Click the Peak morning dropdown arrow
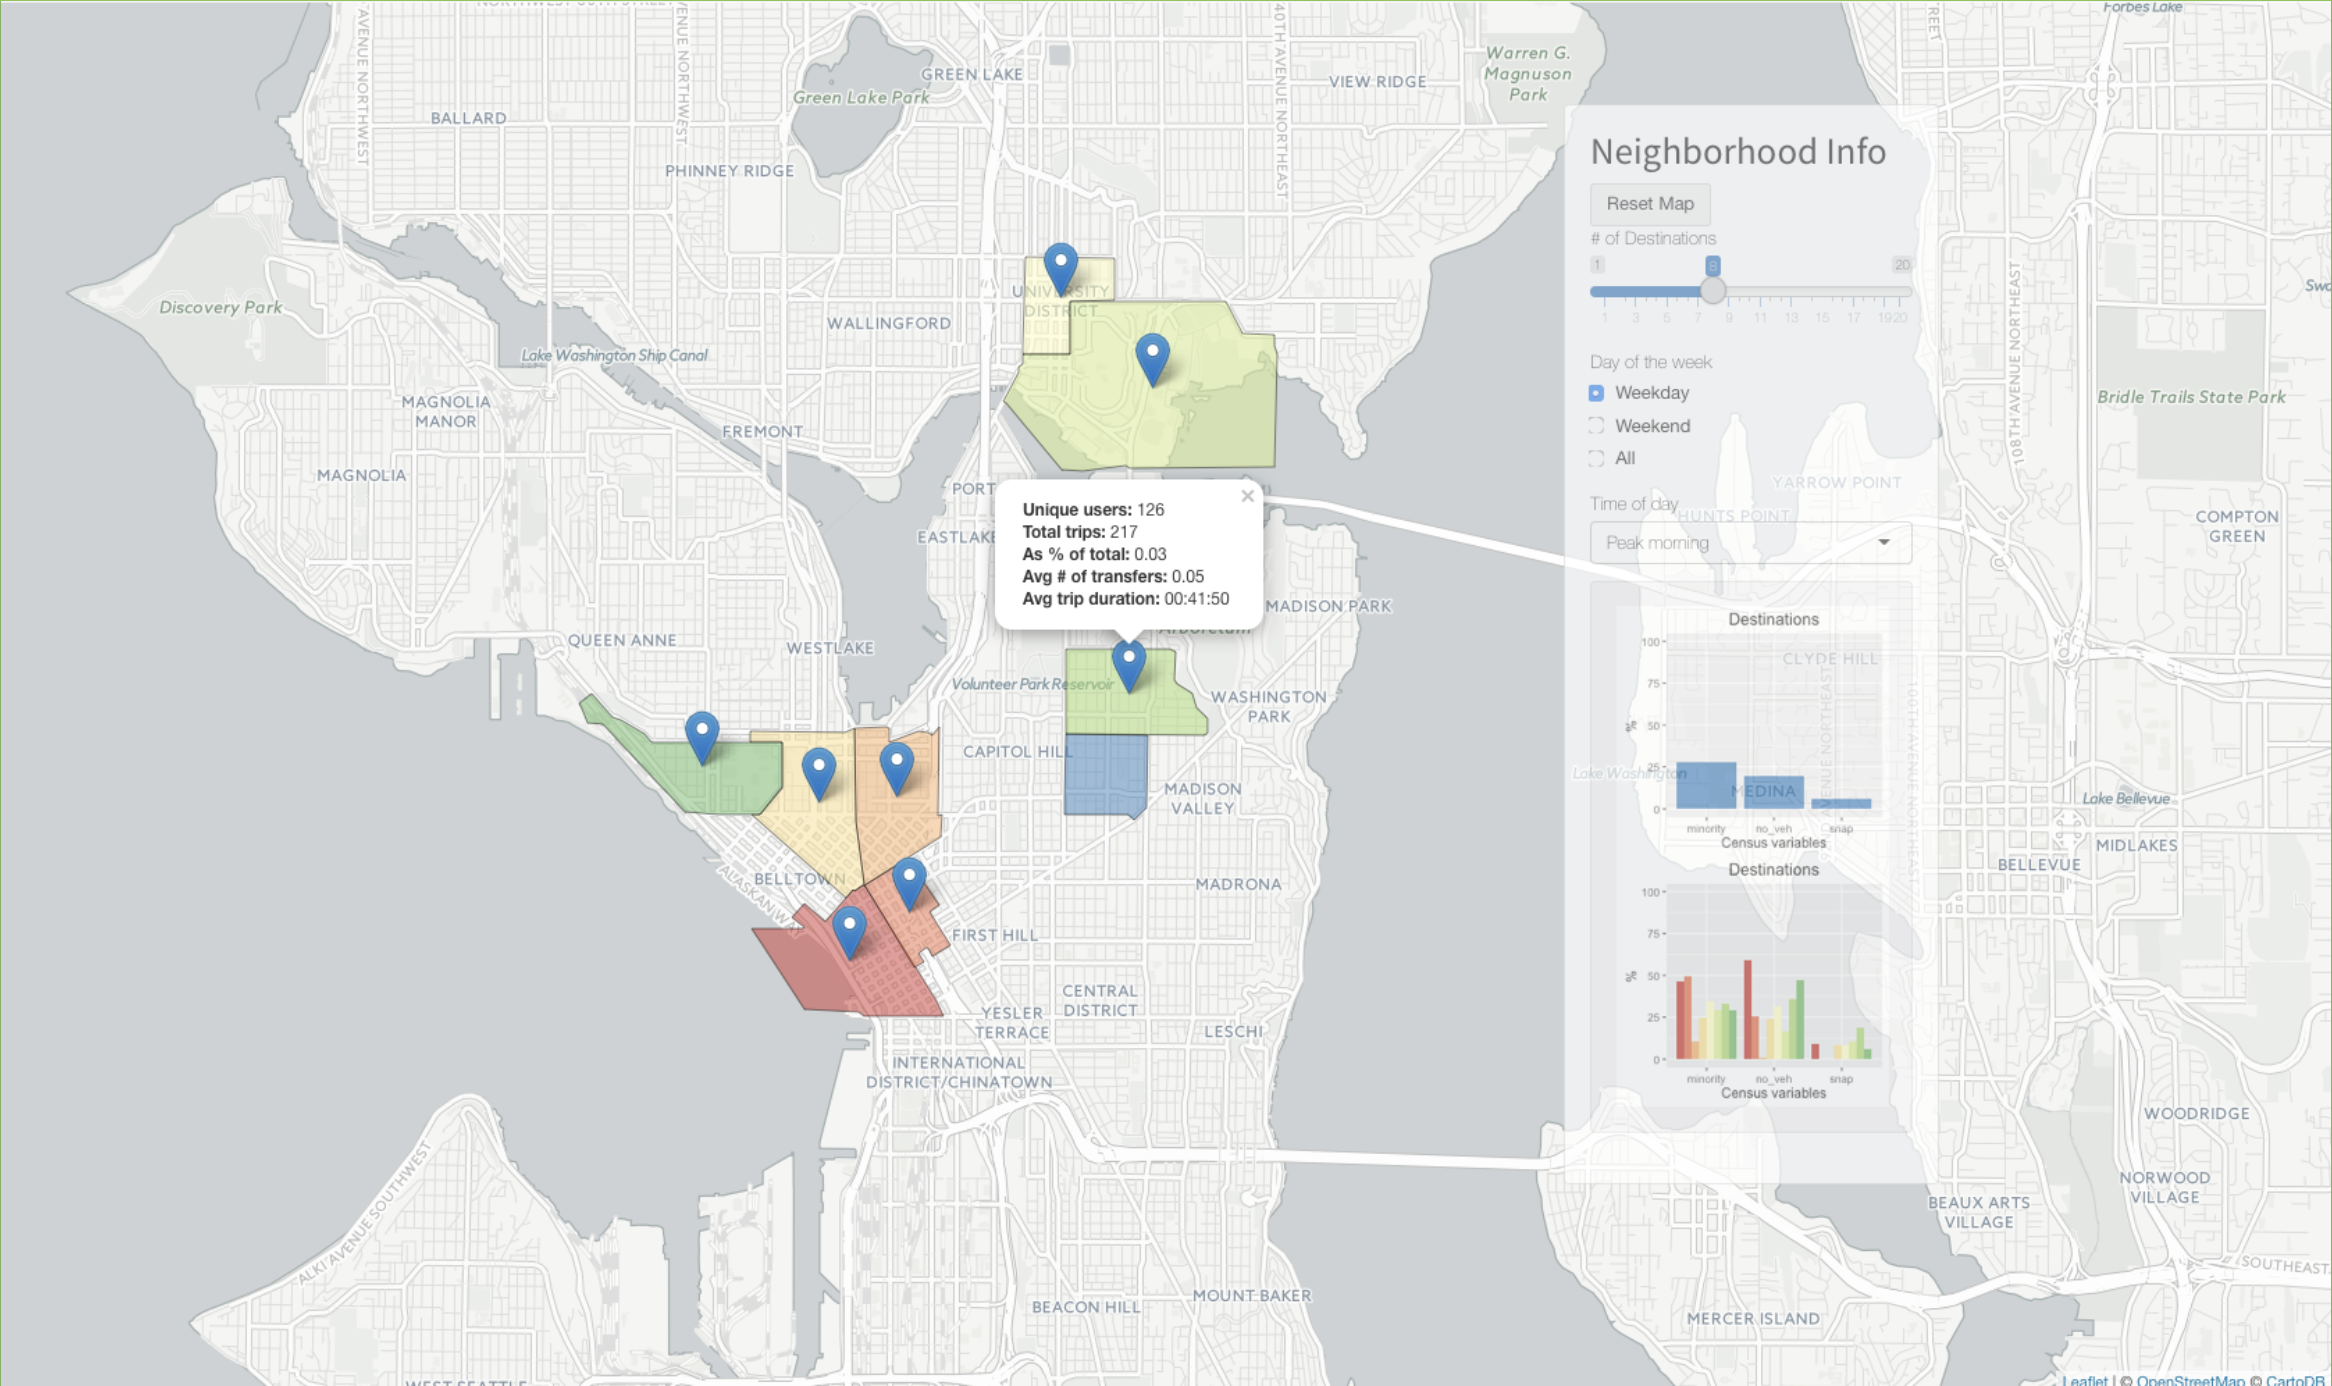This screenshot has width=2332, height=1386. [1883, 543]
